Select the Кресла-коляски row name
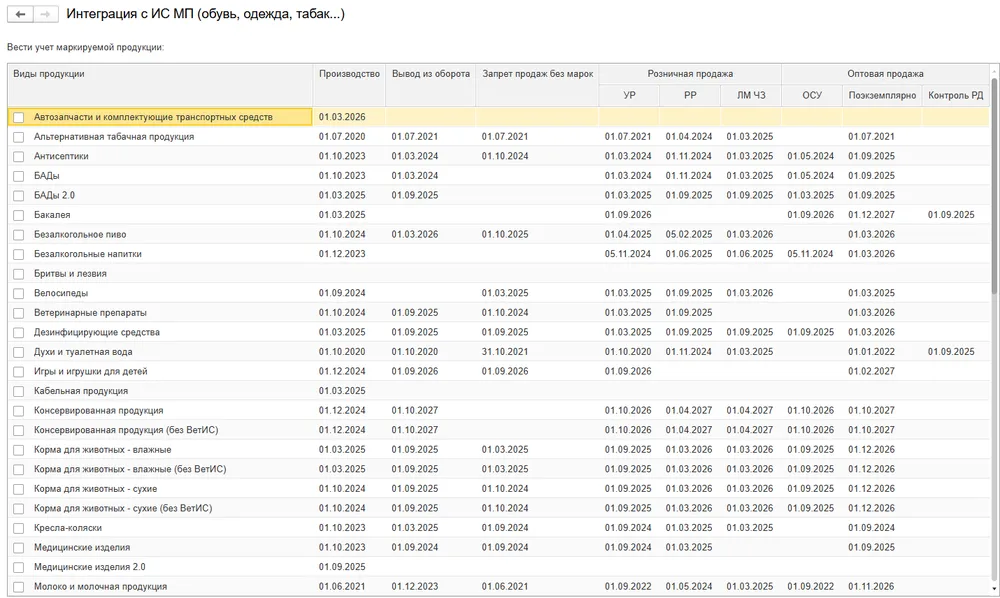Screen dimensions: 1000x598 (68, 528)
